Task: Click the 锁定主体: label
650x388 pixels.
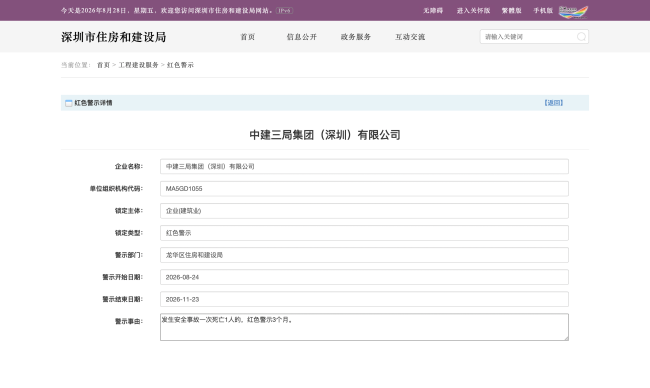Action: point(129,211)
